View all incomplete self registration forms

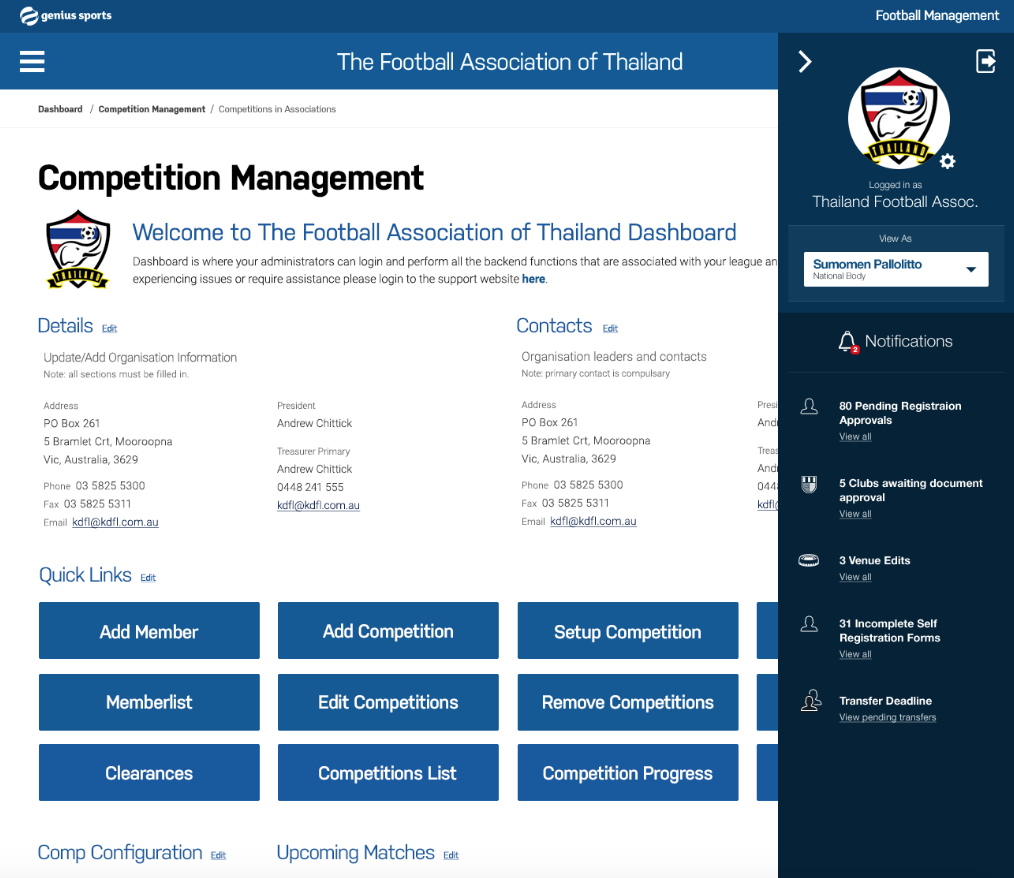pos(855,654)
